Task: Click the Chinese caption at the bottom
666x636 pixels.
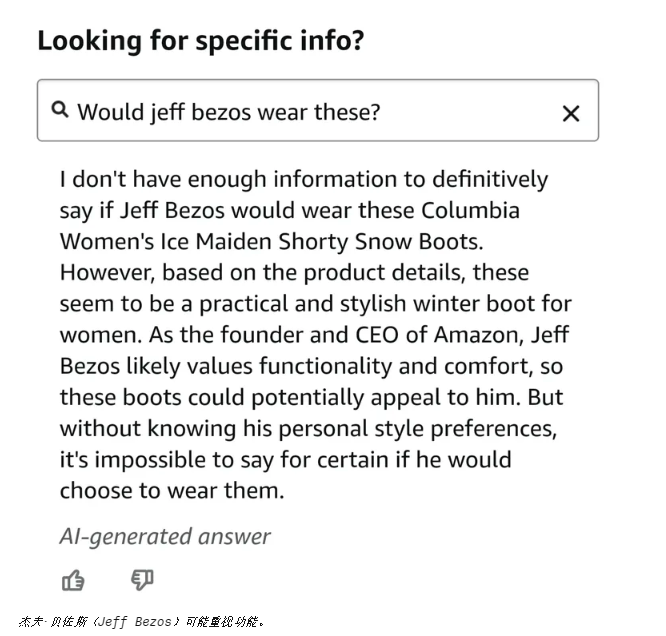Action: [x=141, y=622]
